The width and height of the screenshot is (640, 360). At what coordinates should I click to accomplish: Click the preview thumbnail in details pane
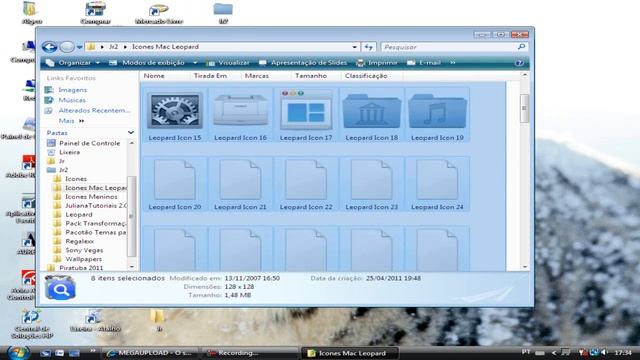60,287
